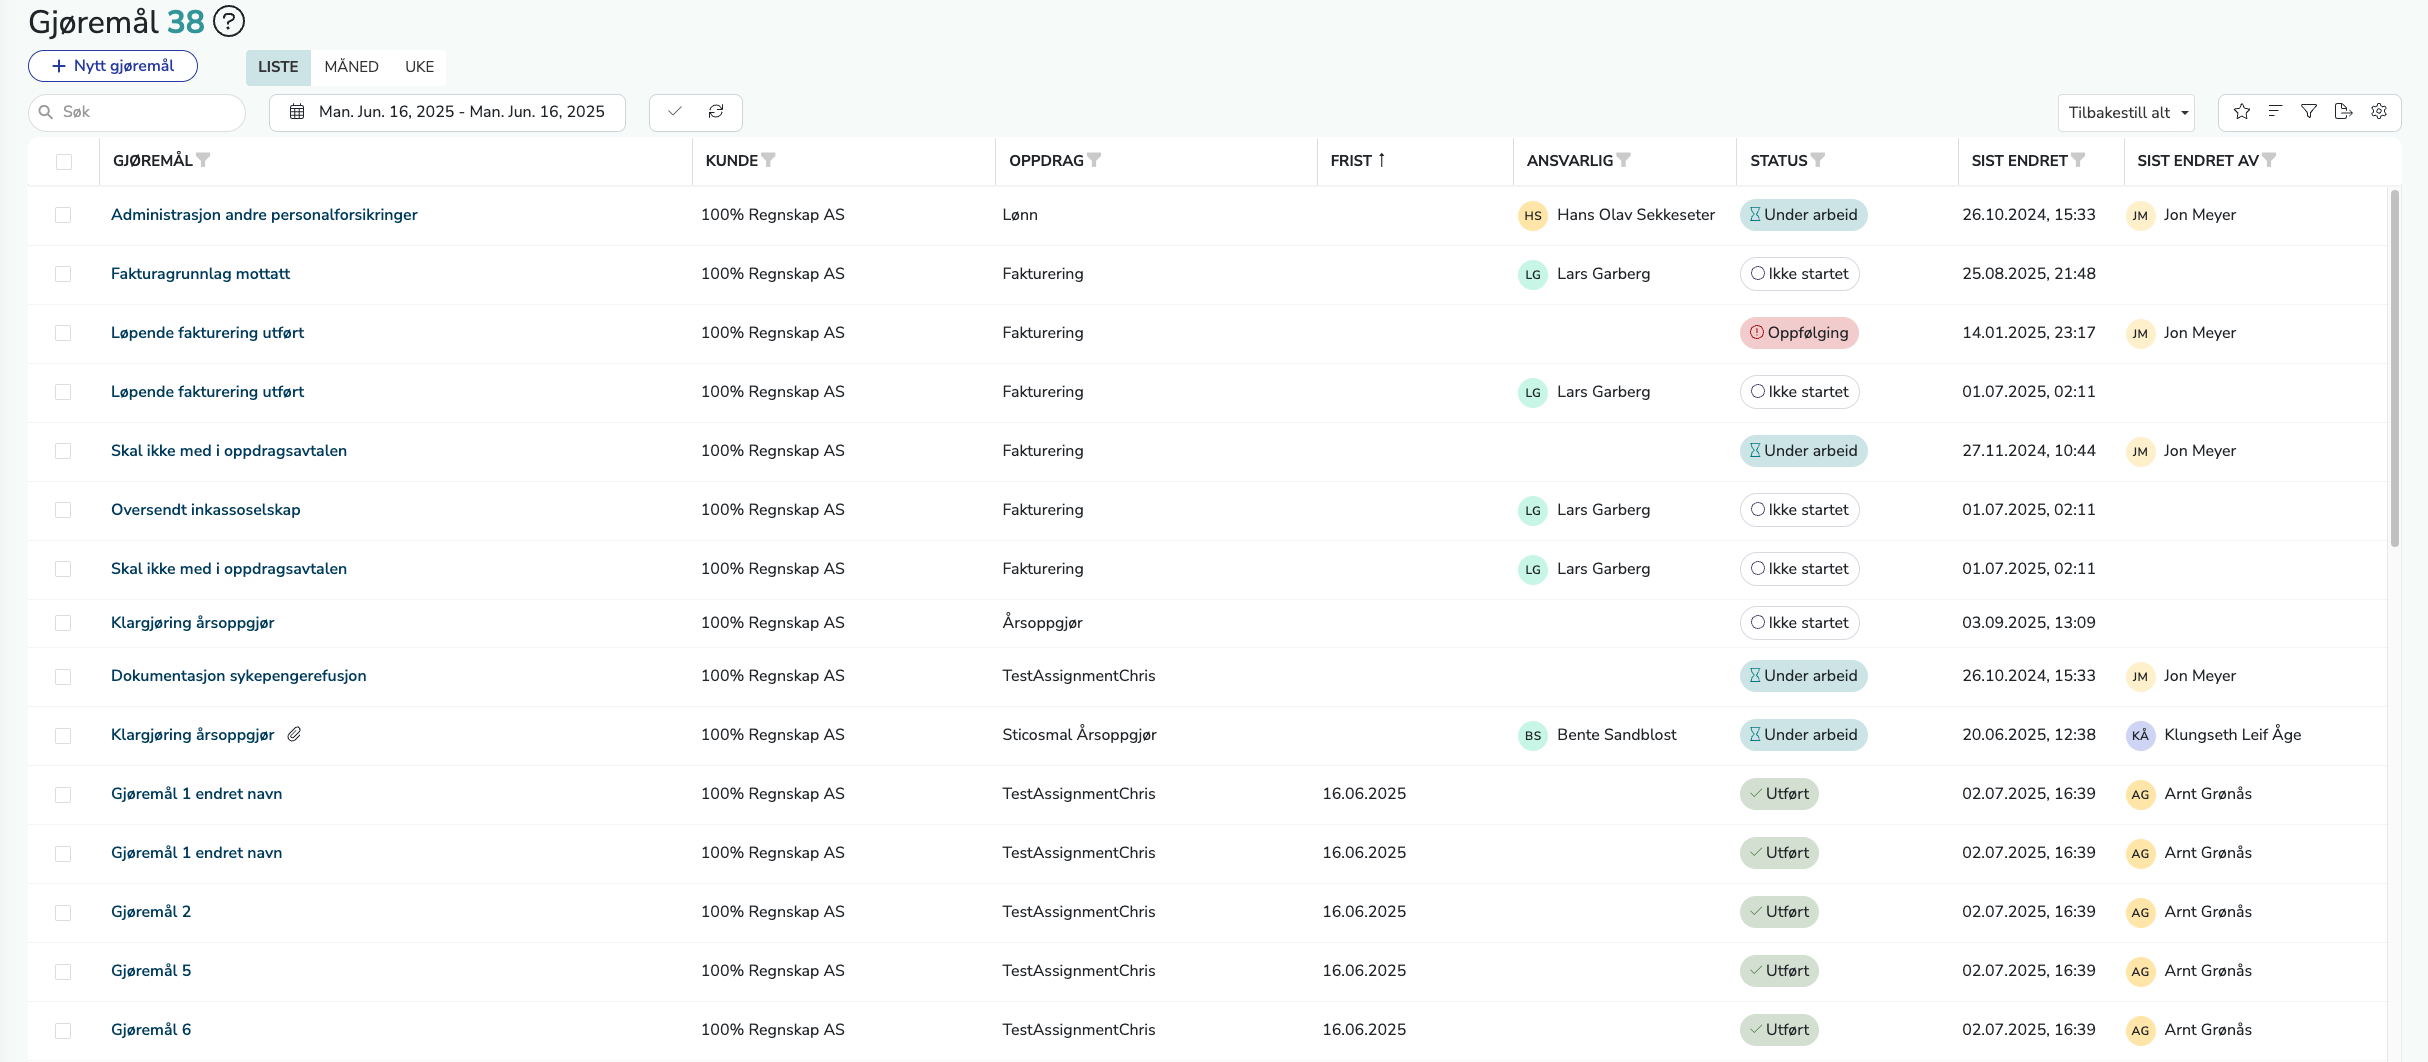Open the STATUS column filter
The image size is (2428, 1062).
1818,160
